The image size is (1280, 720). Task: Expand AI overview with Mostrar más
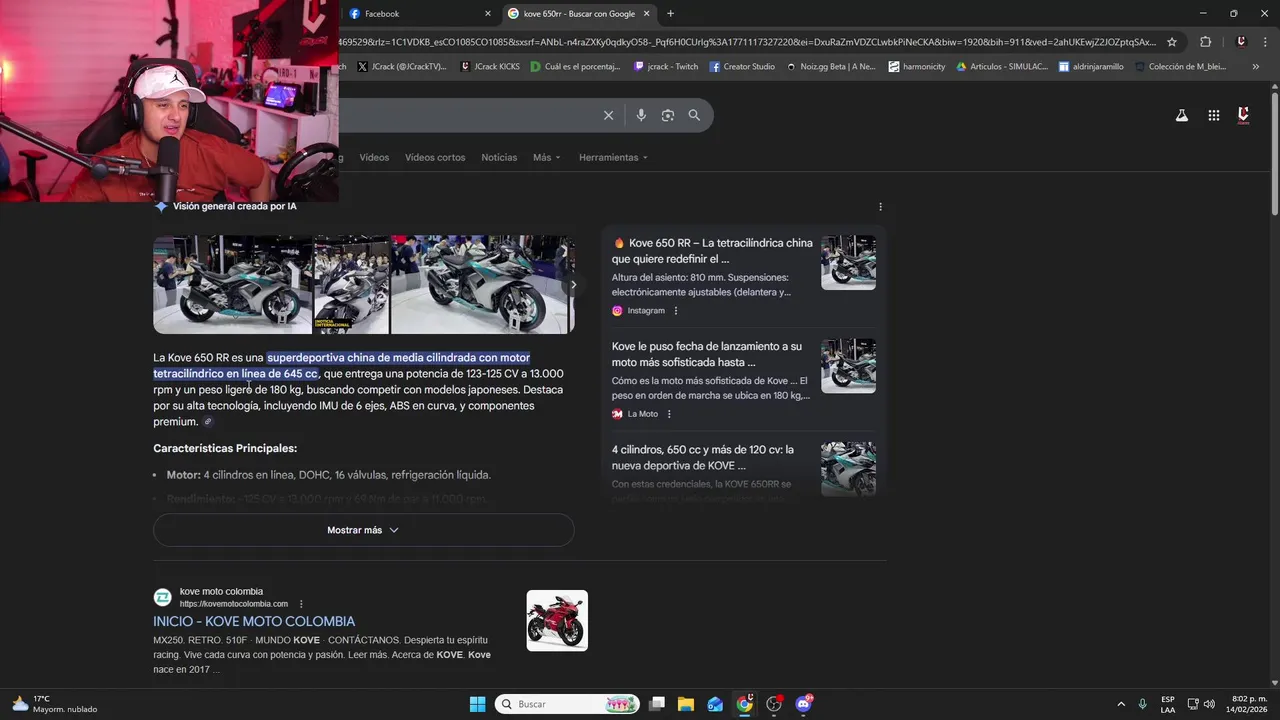tap(363, 530)
